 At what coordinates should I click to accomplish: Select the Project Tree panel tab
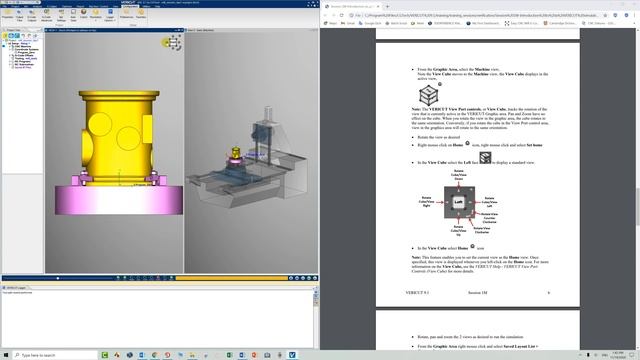[14, 30]
